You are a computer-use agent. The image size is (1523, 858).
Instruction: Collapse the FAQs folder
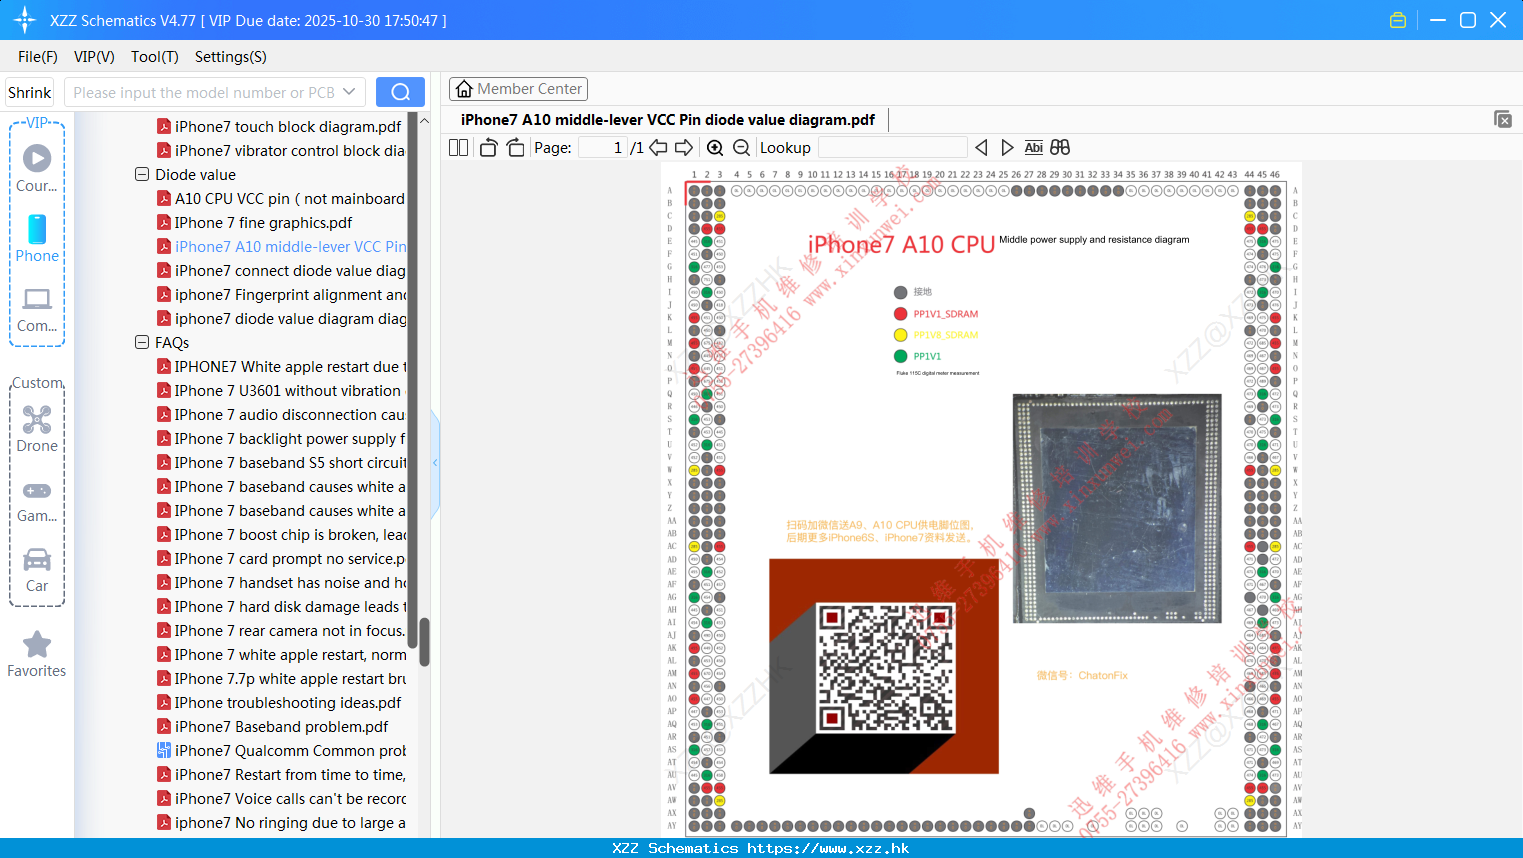[x=142, y=342]
